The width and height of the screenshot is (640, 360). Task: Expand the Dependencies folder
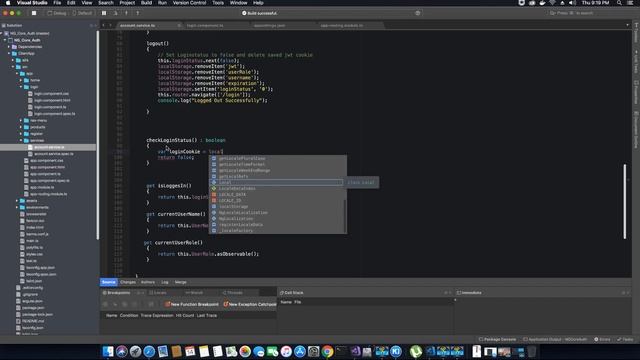click(x=9, y=47)
